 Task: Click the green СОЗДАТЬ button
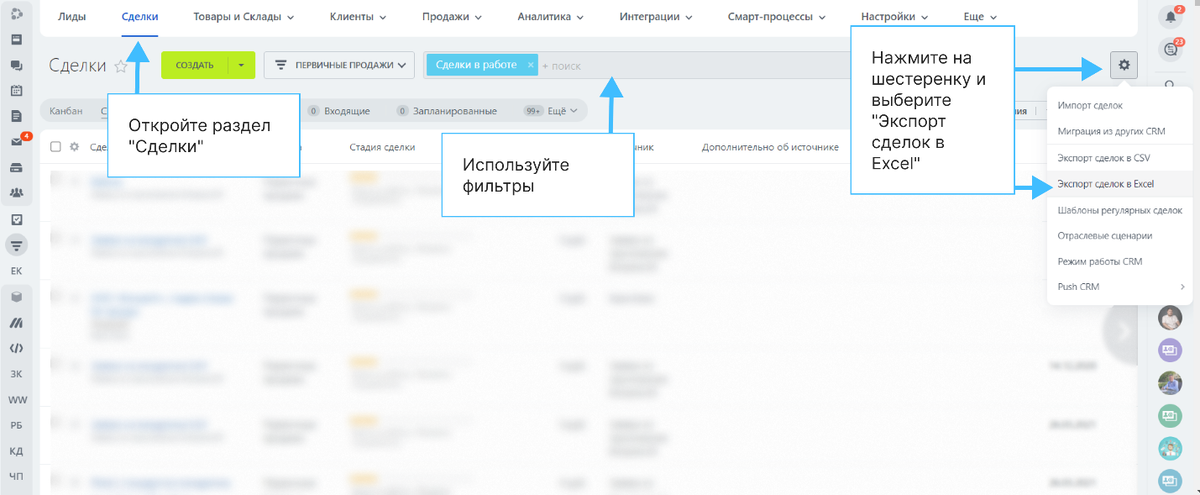pyautogui.click(x=195, y=65)
